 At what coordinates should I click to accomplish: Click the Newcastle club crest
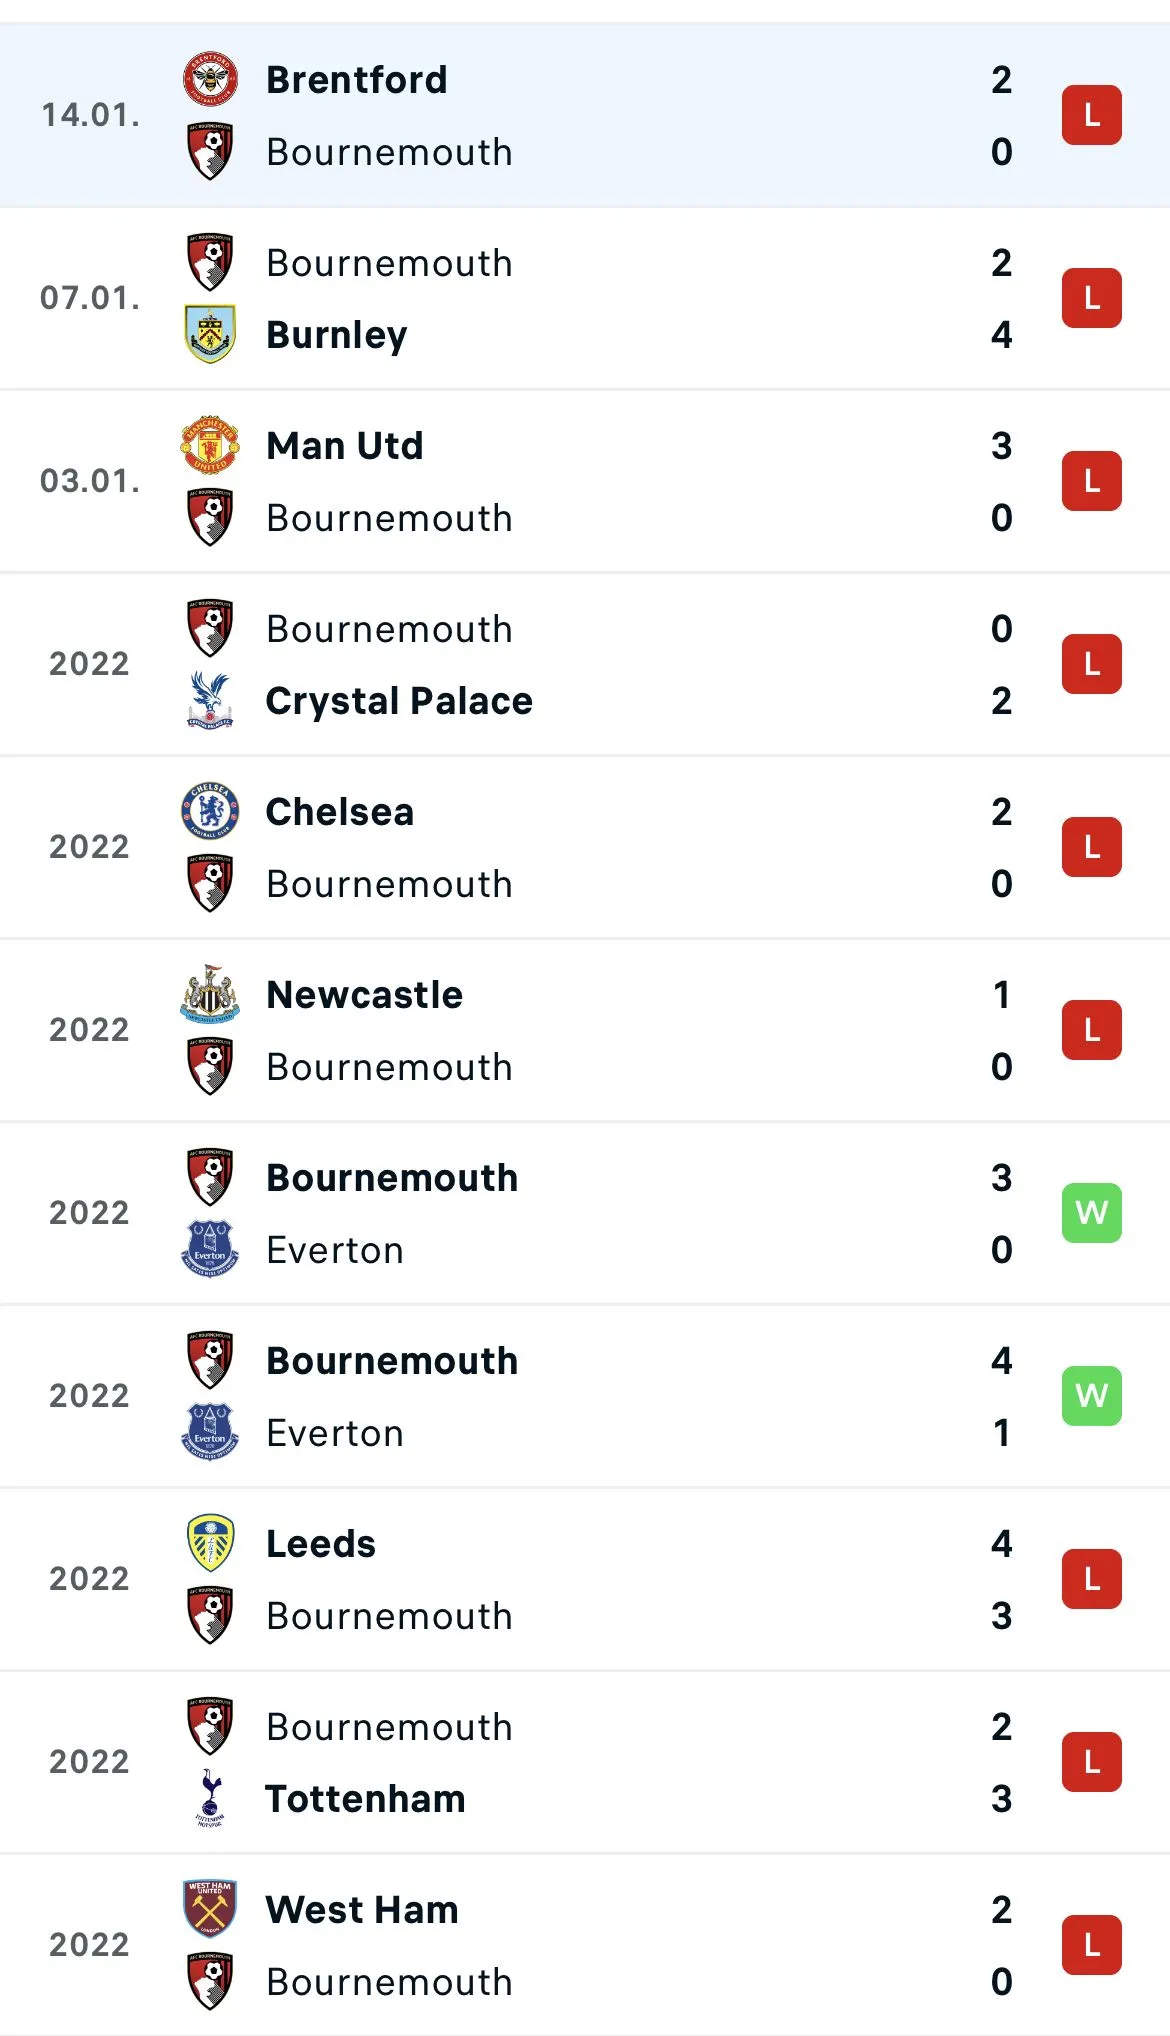[x=210, y=994]
